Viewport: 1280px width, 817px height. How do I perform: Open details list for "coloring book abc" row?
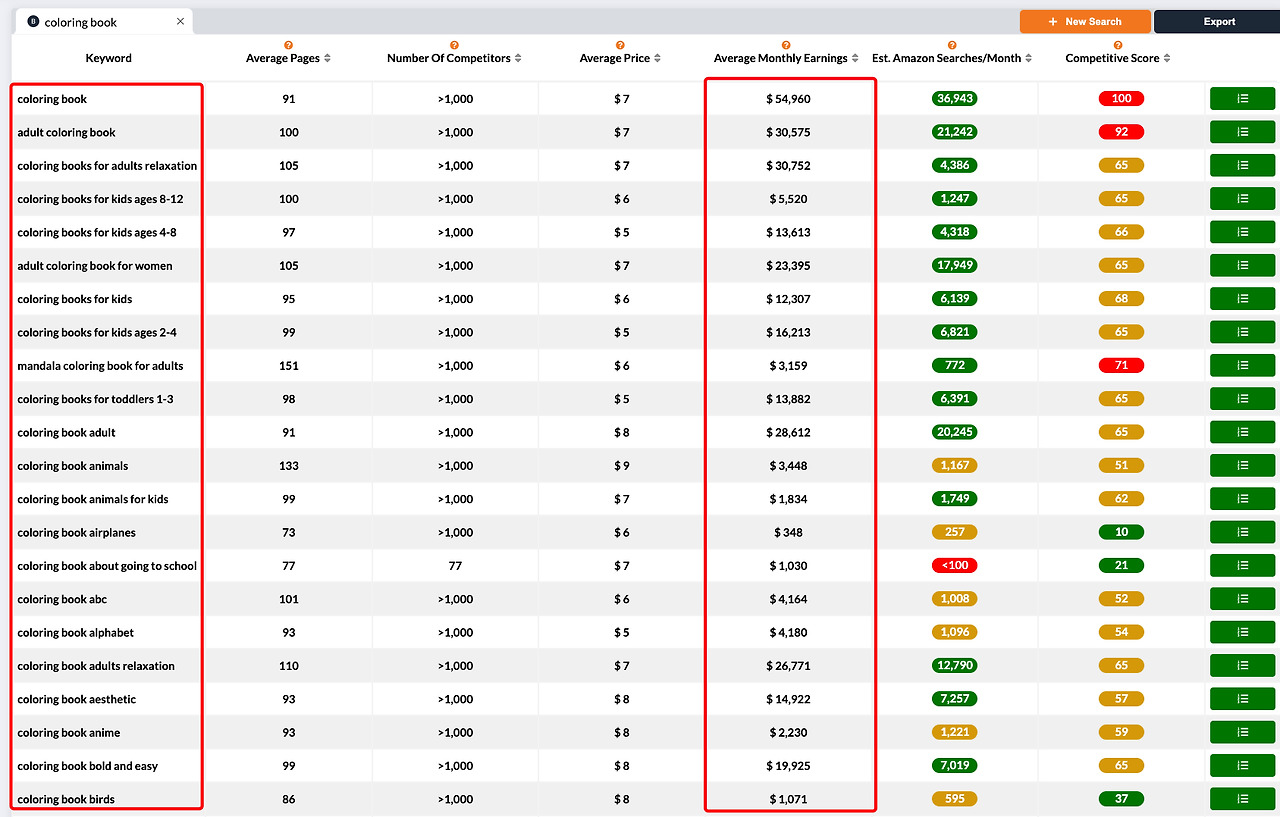coord(1242,599)
